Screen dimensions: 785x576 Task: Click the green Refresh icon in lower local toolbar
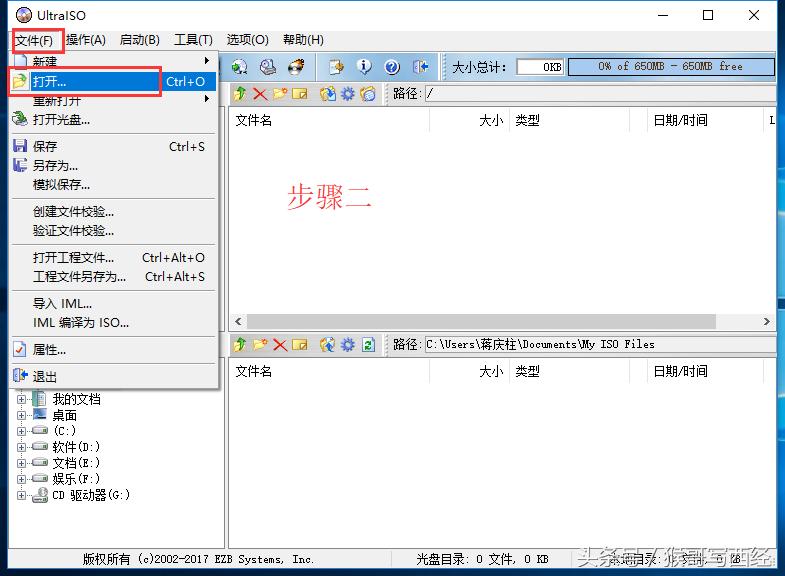(x=368, y=344)
